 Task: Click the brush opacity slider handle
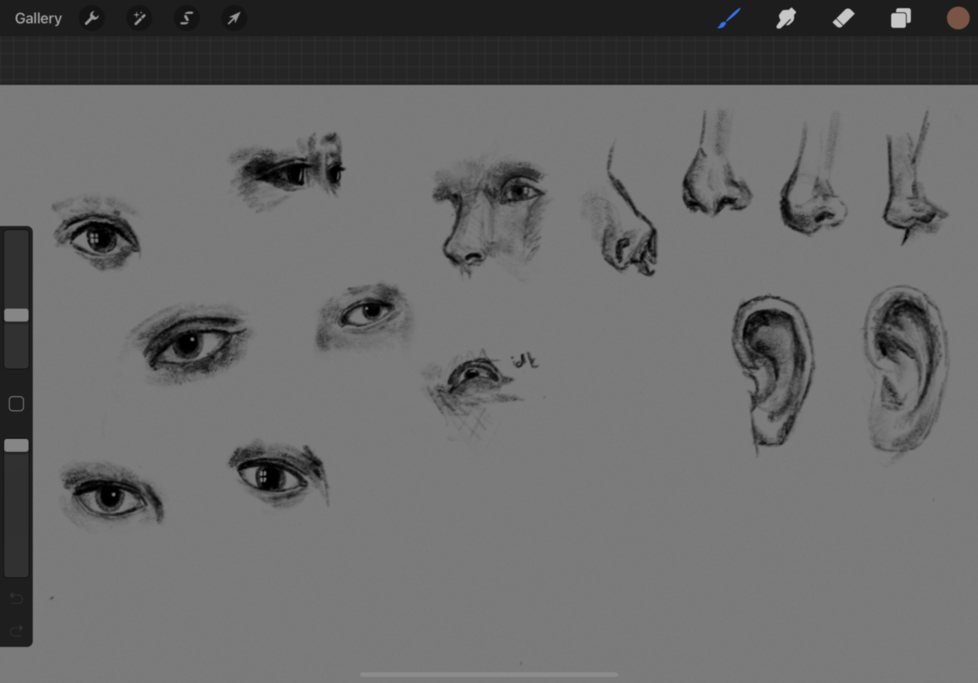tap(16, 445)
